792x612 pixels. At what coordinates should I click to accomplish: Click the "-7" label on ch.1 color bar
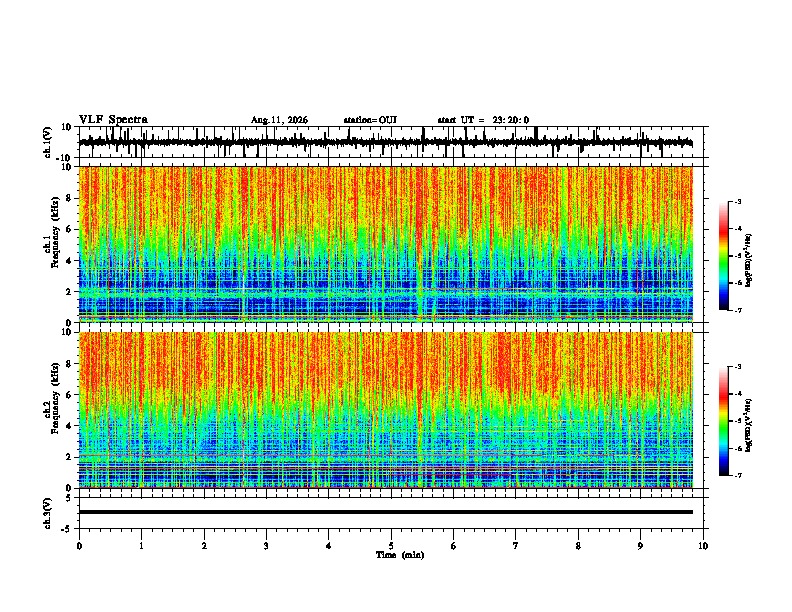[737, 310]
